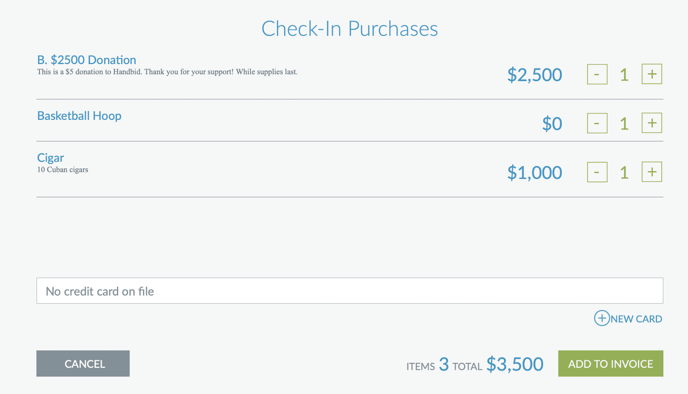Image resolution: width=688 pixels, height=394 pixels.
Task: Increase Basketball Hoop quantity with plus
Action: [652, 123]
